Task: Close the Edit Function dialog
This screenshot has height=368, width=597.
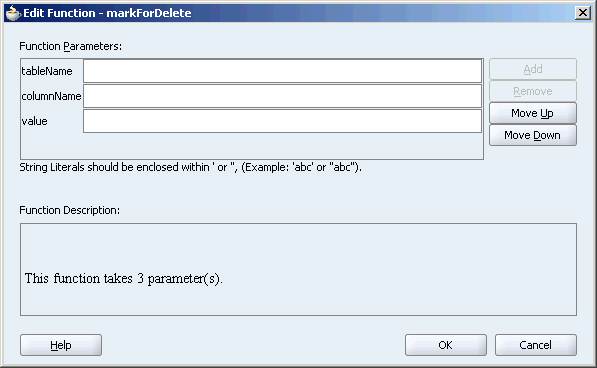Action: point(583,13)
